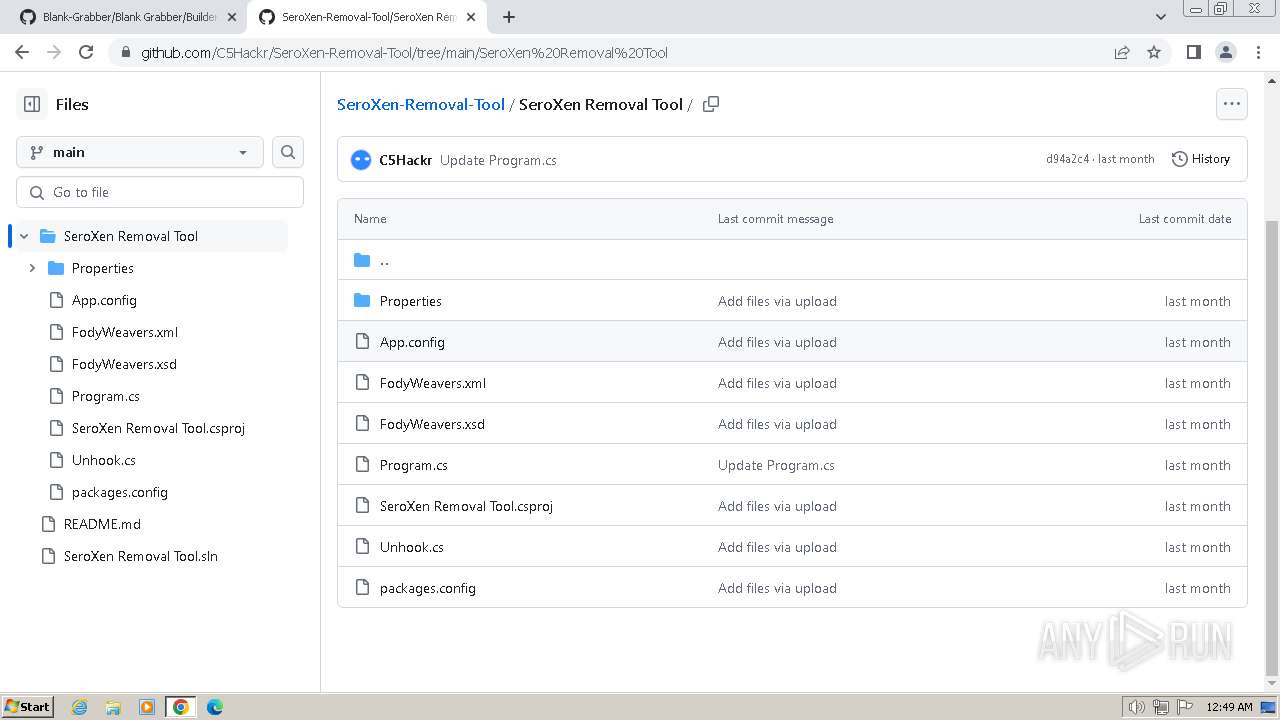Focus the Go to file field
This screenshot has height=720, width=1280.
click(x=160, y=192)
